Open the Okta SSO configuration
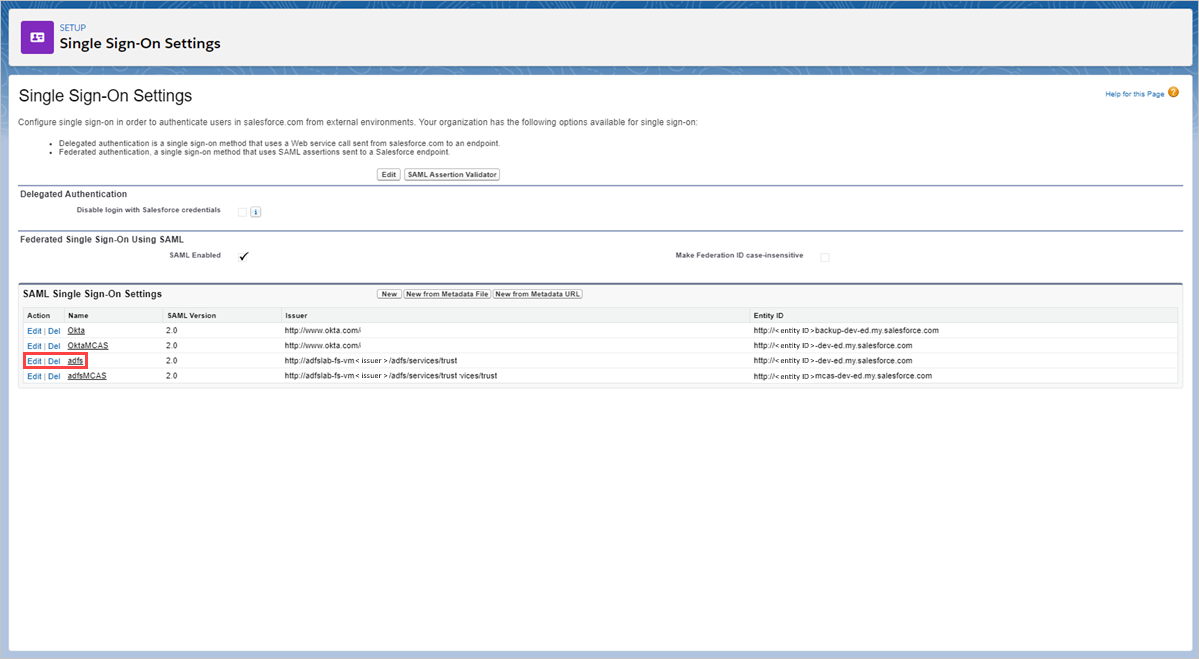Viewport: 1199px width, 659px height. click(75, 330)
